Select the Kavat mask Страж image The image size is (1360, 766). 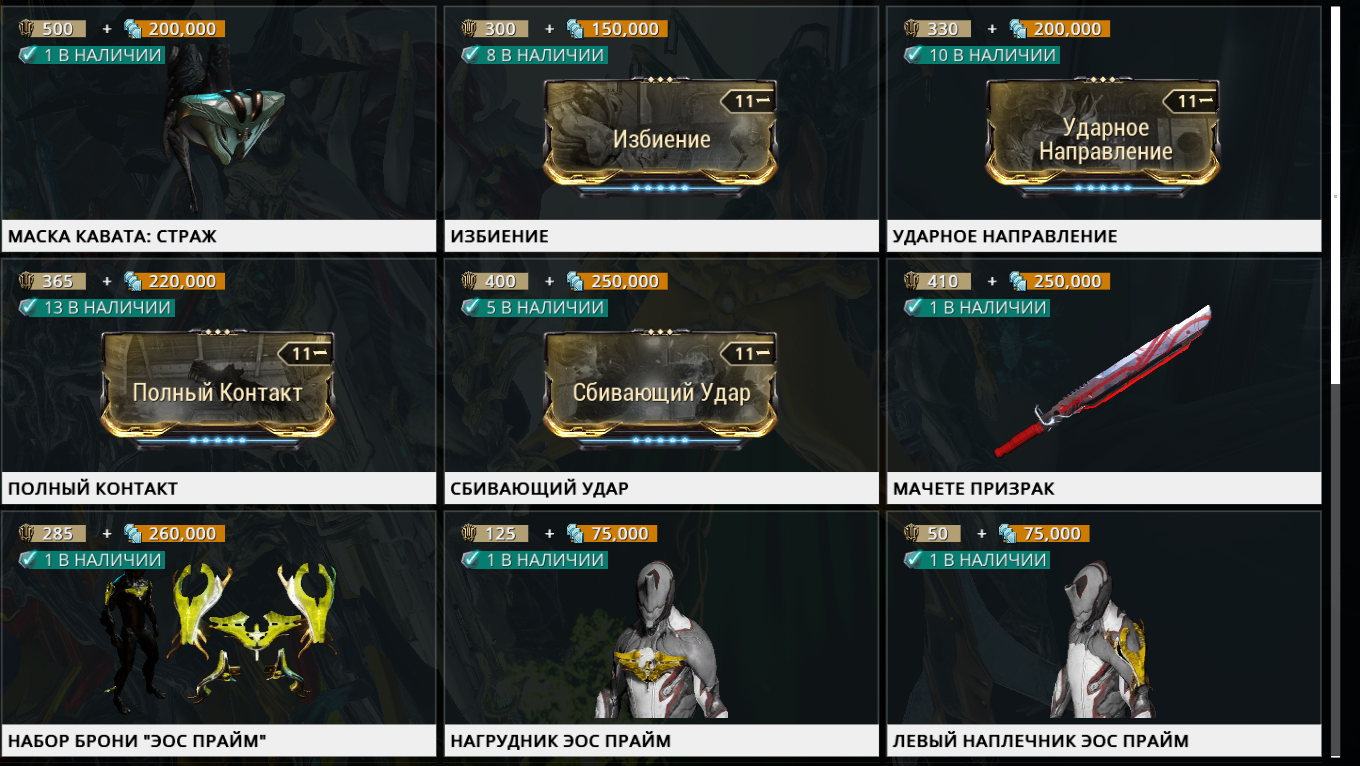point(225,125)
